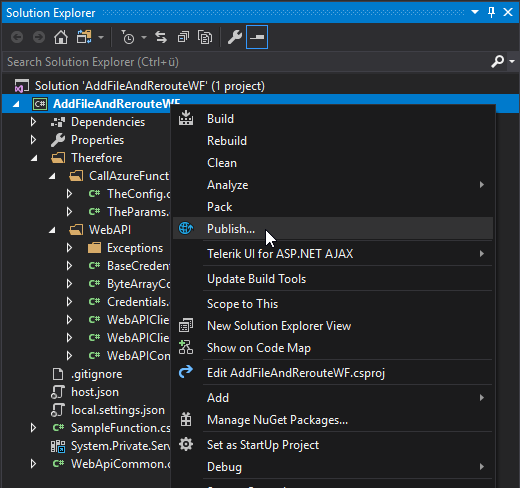The image size is (520, 488).
Task: Switch views using the Solutions and Folders icon
Action: pyautogui.click(x=84, y=37)
